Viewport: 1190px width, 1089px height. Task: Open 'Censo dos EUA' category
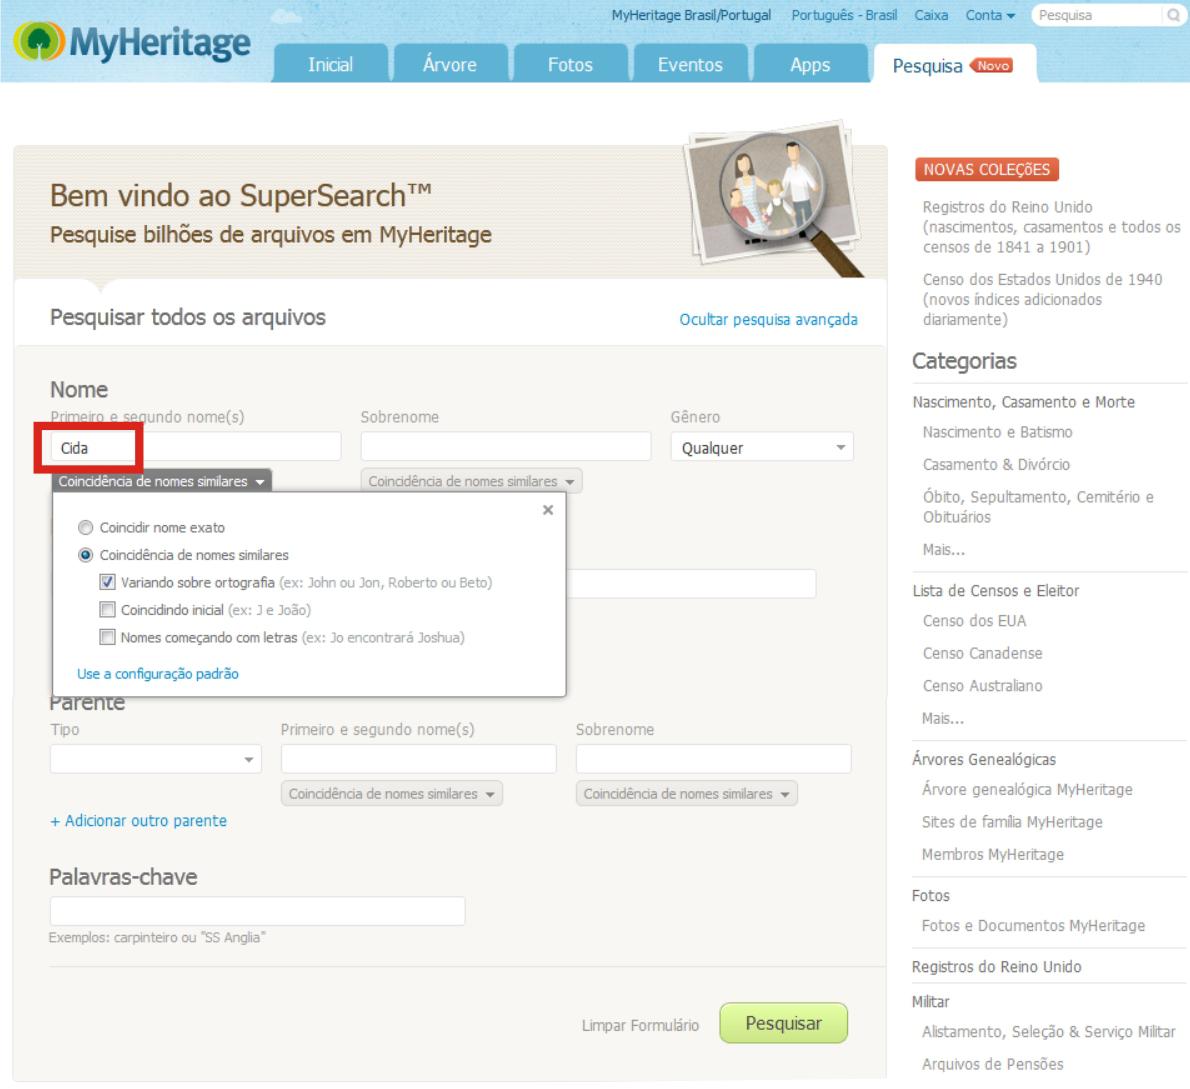point(974,621)
